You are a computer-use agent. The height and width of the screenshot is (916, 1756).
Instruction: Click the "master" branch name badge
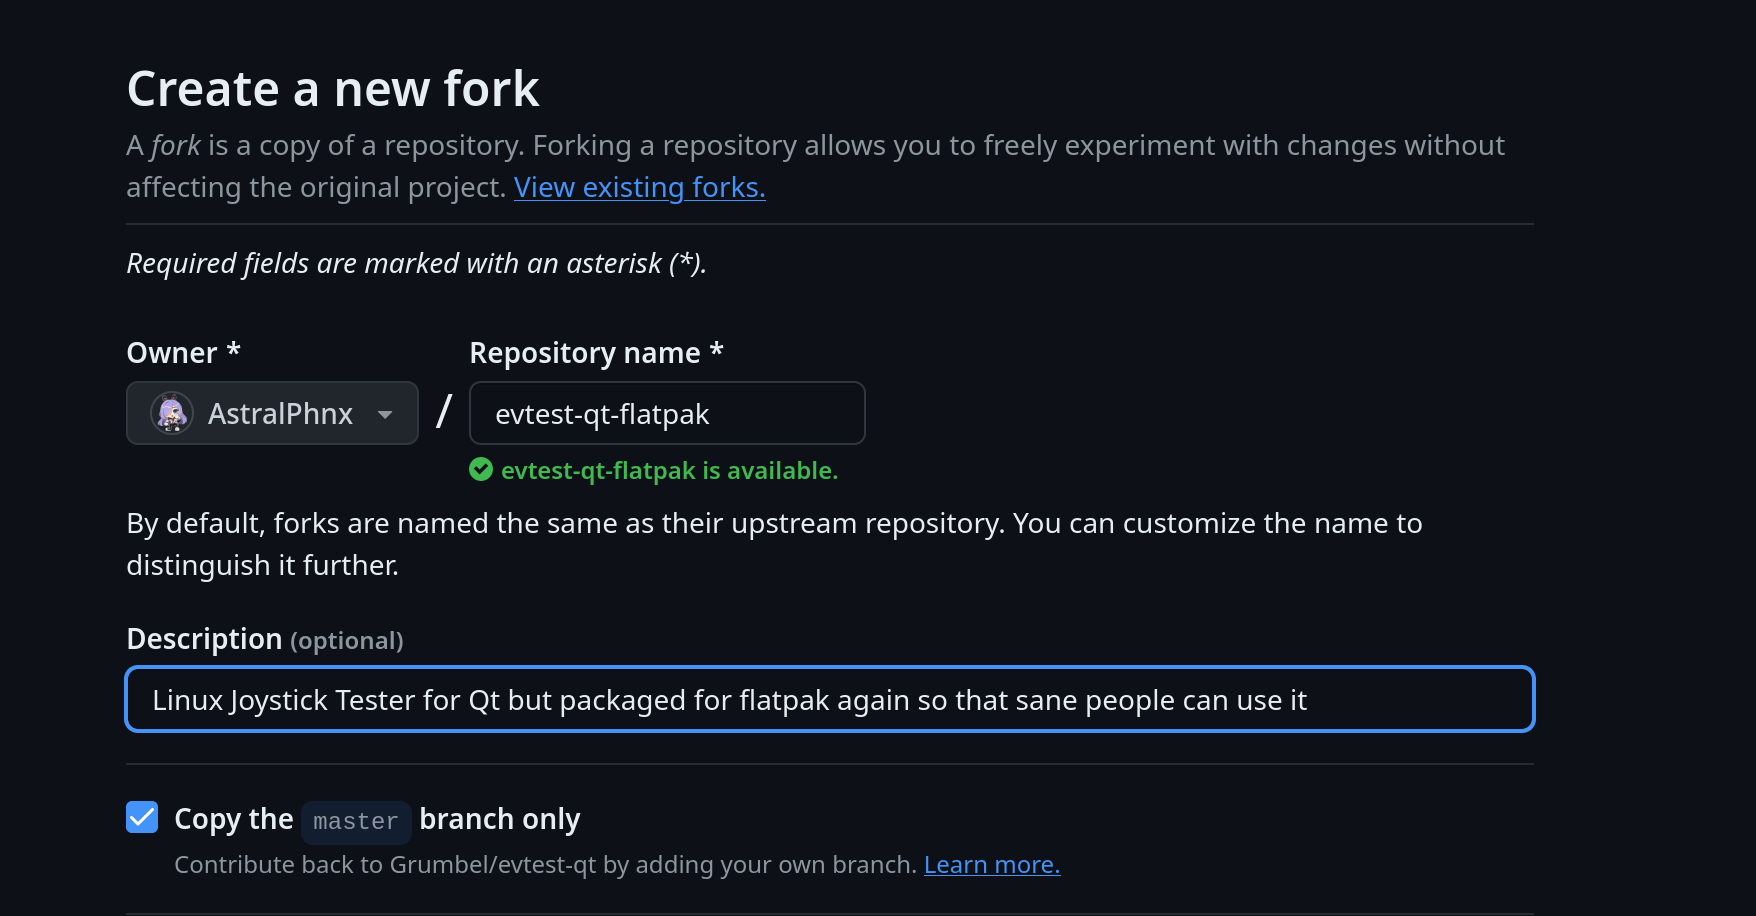pyautogui.click(x=355, y=821)
